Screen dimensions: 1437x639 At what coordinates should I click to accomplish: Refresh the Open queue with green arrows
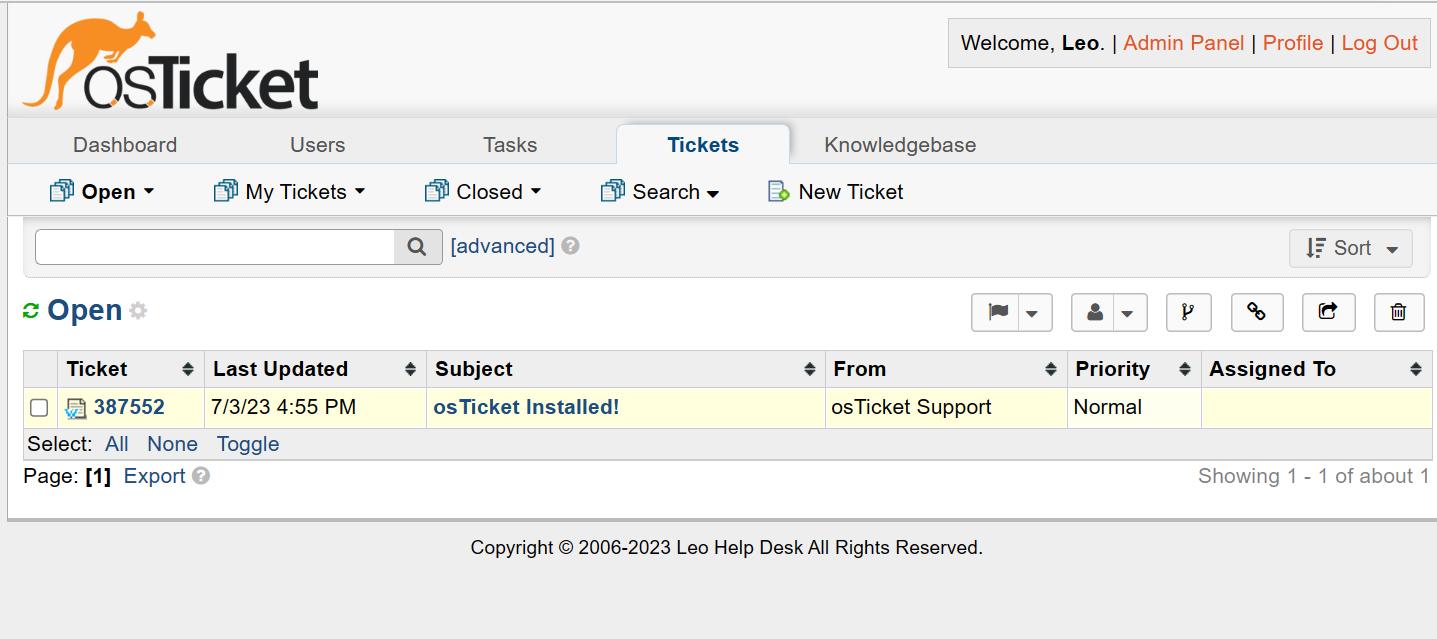[x=31, y=311]
